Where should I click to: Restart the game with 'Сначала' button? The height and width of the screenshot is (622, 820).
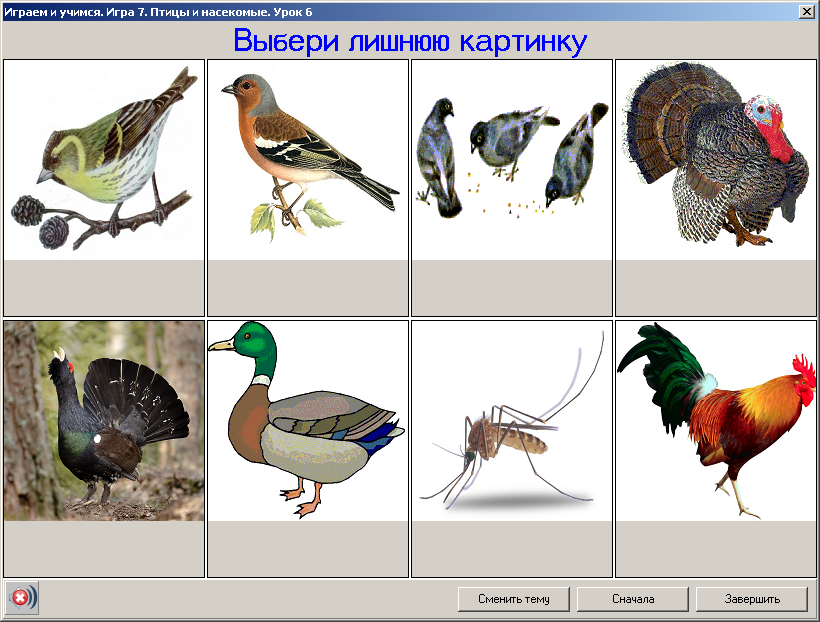[633, 599]
